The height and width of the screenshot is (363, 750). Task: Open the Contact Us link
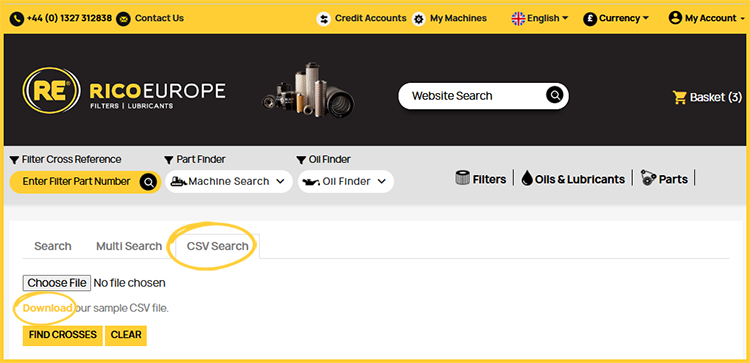tap(159, 18)
